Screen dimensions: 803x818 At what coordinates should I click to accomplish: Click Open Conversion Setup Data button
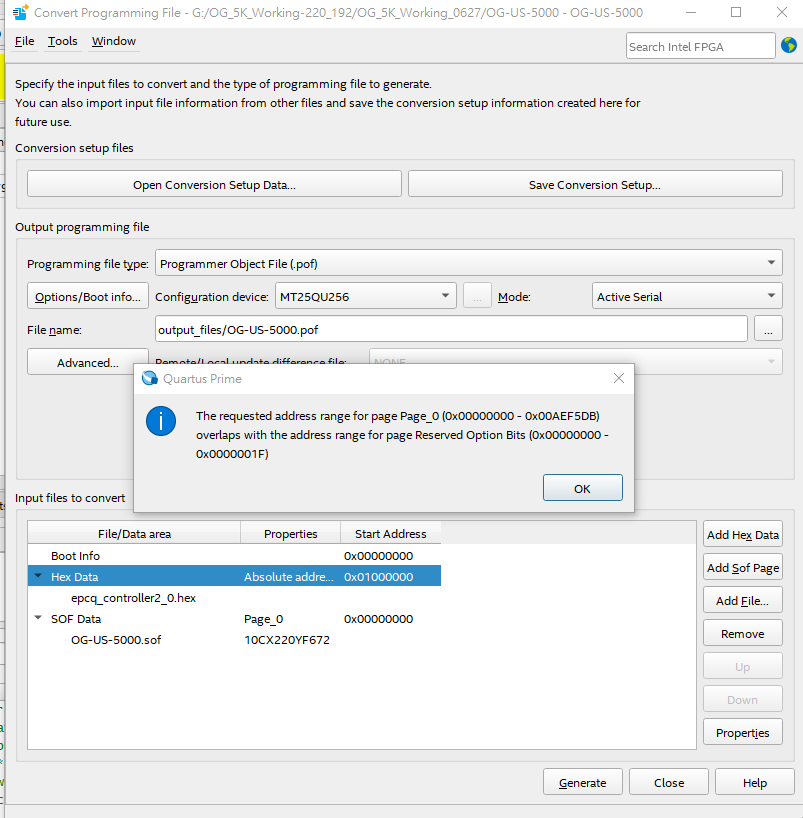(x=214, y=184)
